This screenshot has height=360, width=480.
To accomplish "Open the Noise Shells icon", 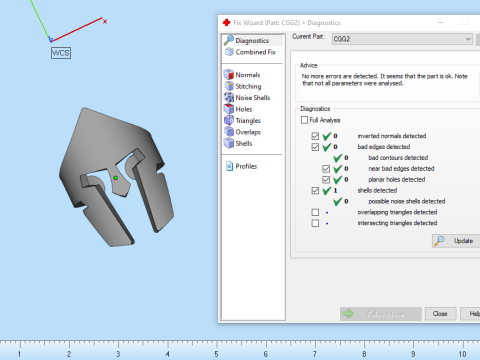I will 229,97.
